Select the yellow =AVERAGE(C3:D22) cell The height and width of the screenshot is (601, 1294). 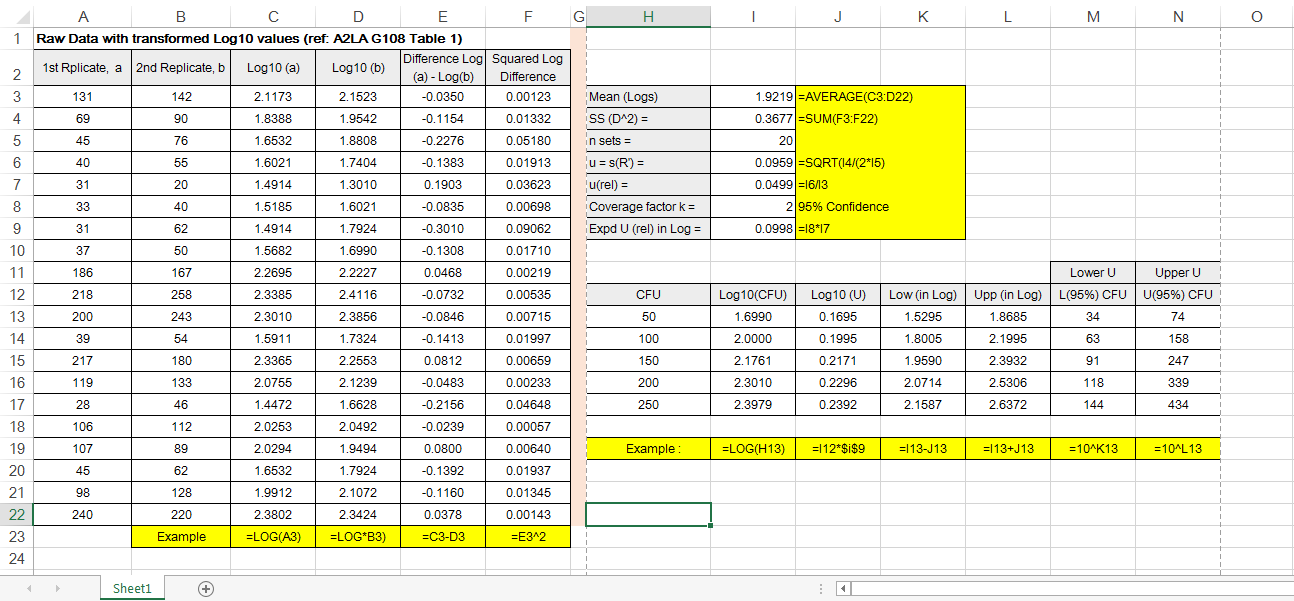tap(880, 97)
